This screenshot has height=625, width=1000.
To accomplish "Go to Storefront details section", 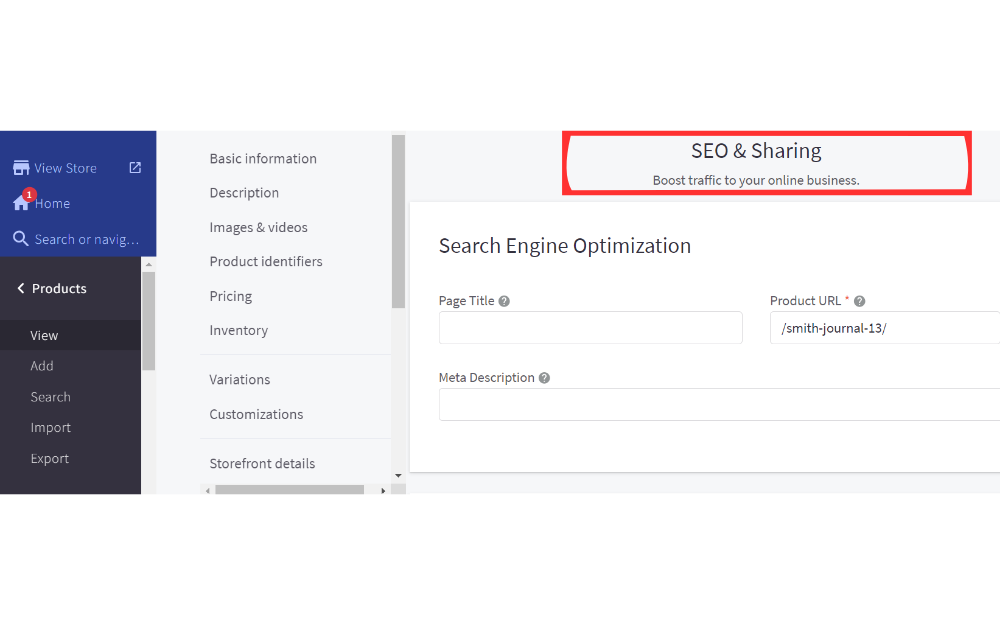I will pos(262,463).
